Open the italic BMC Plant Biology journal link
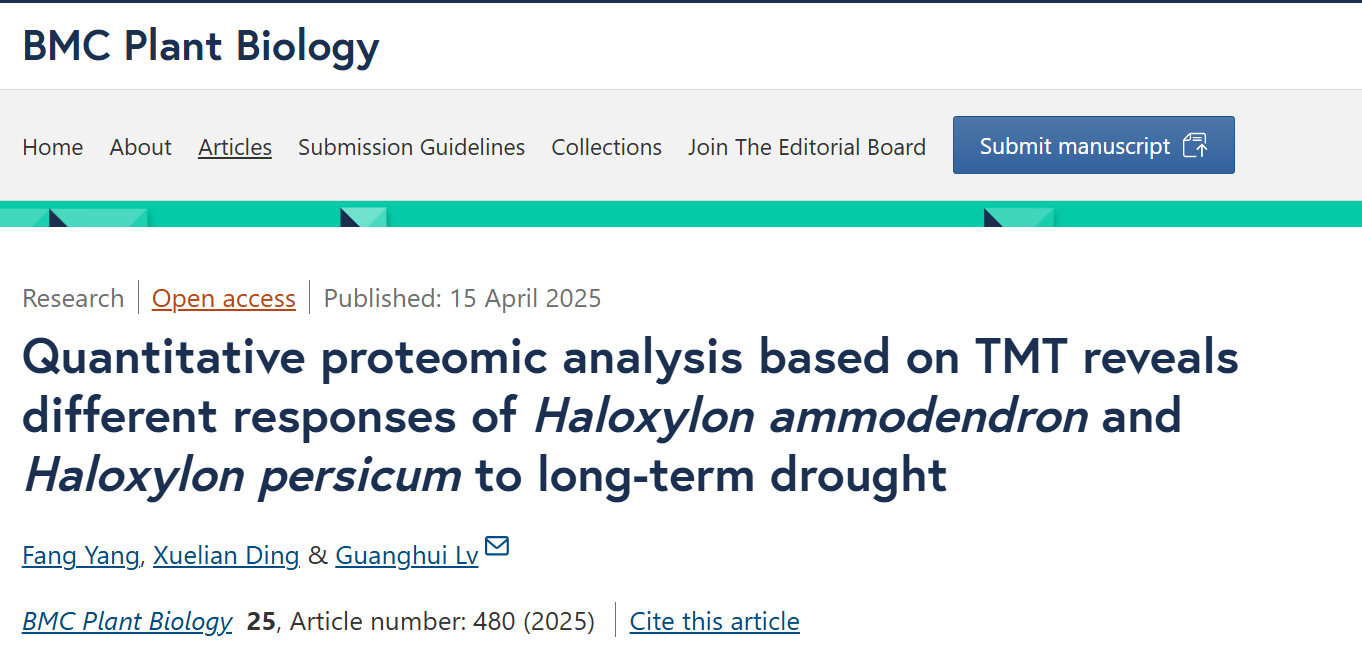 tap(127, 621)
